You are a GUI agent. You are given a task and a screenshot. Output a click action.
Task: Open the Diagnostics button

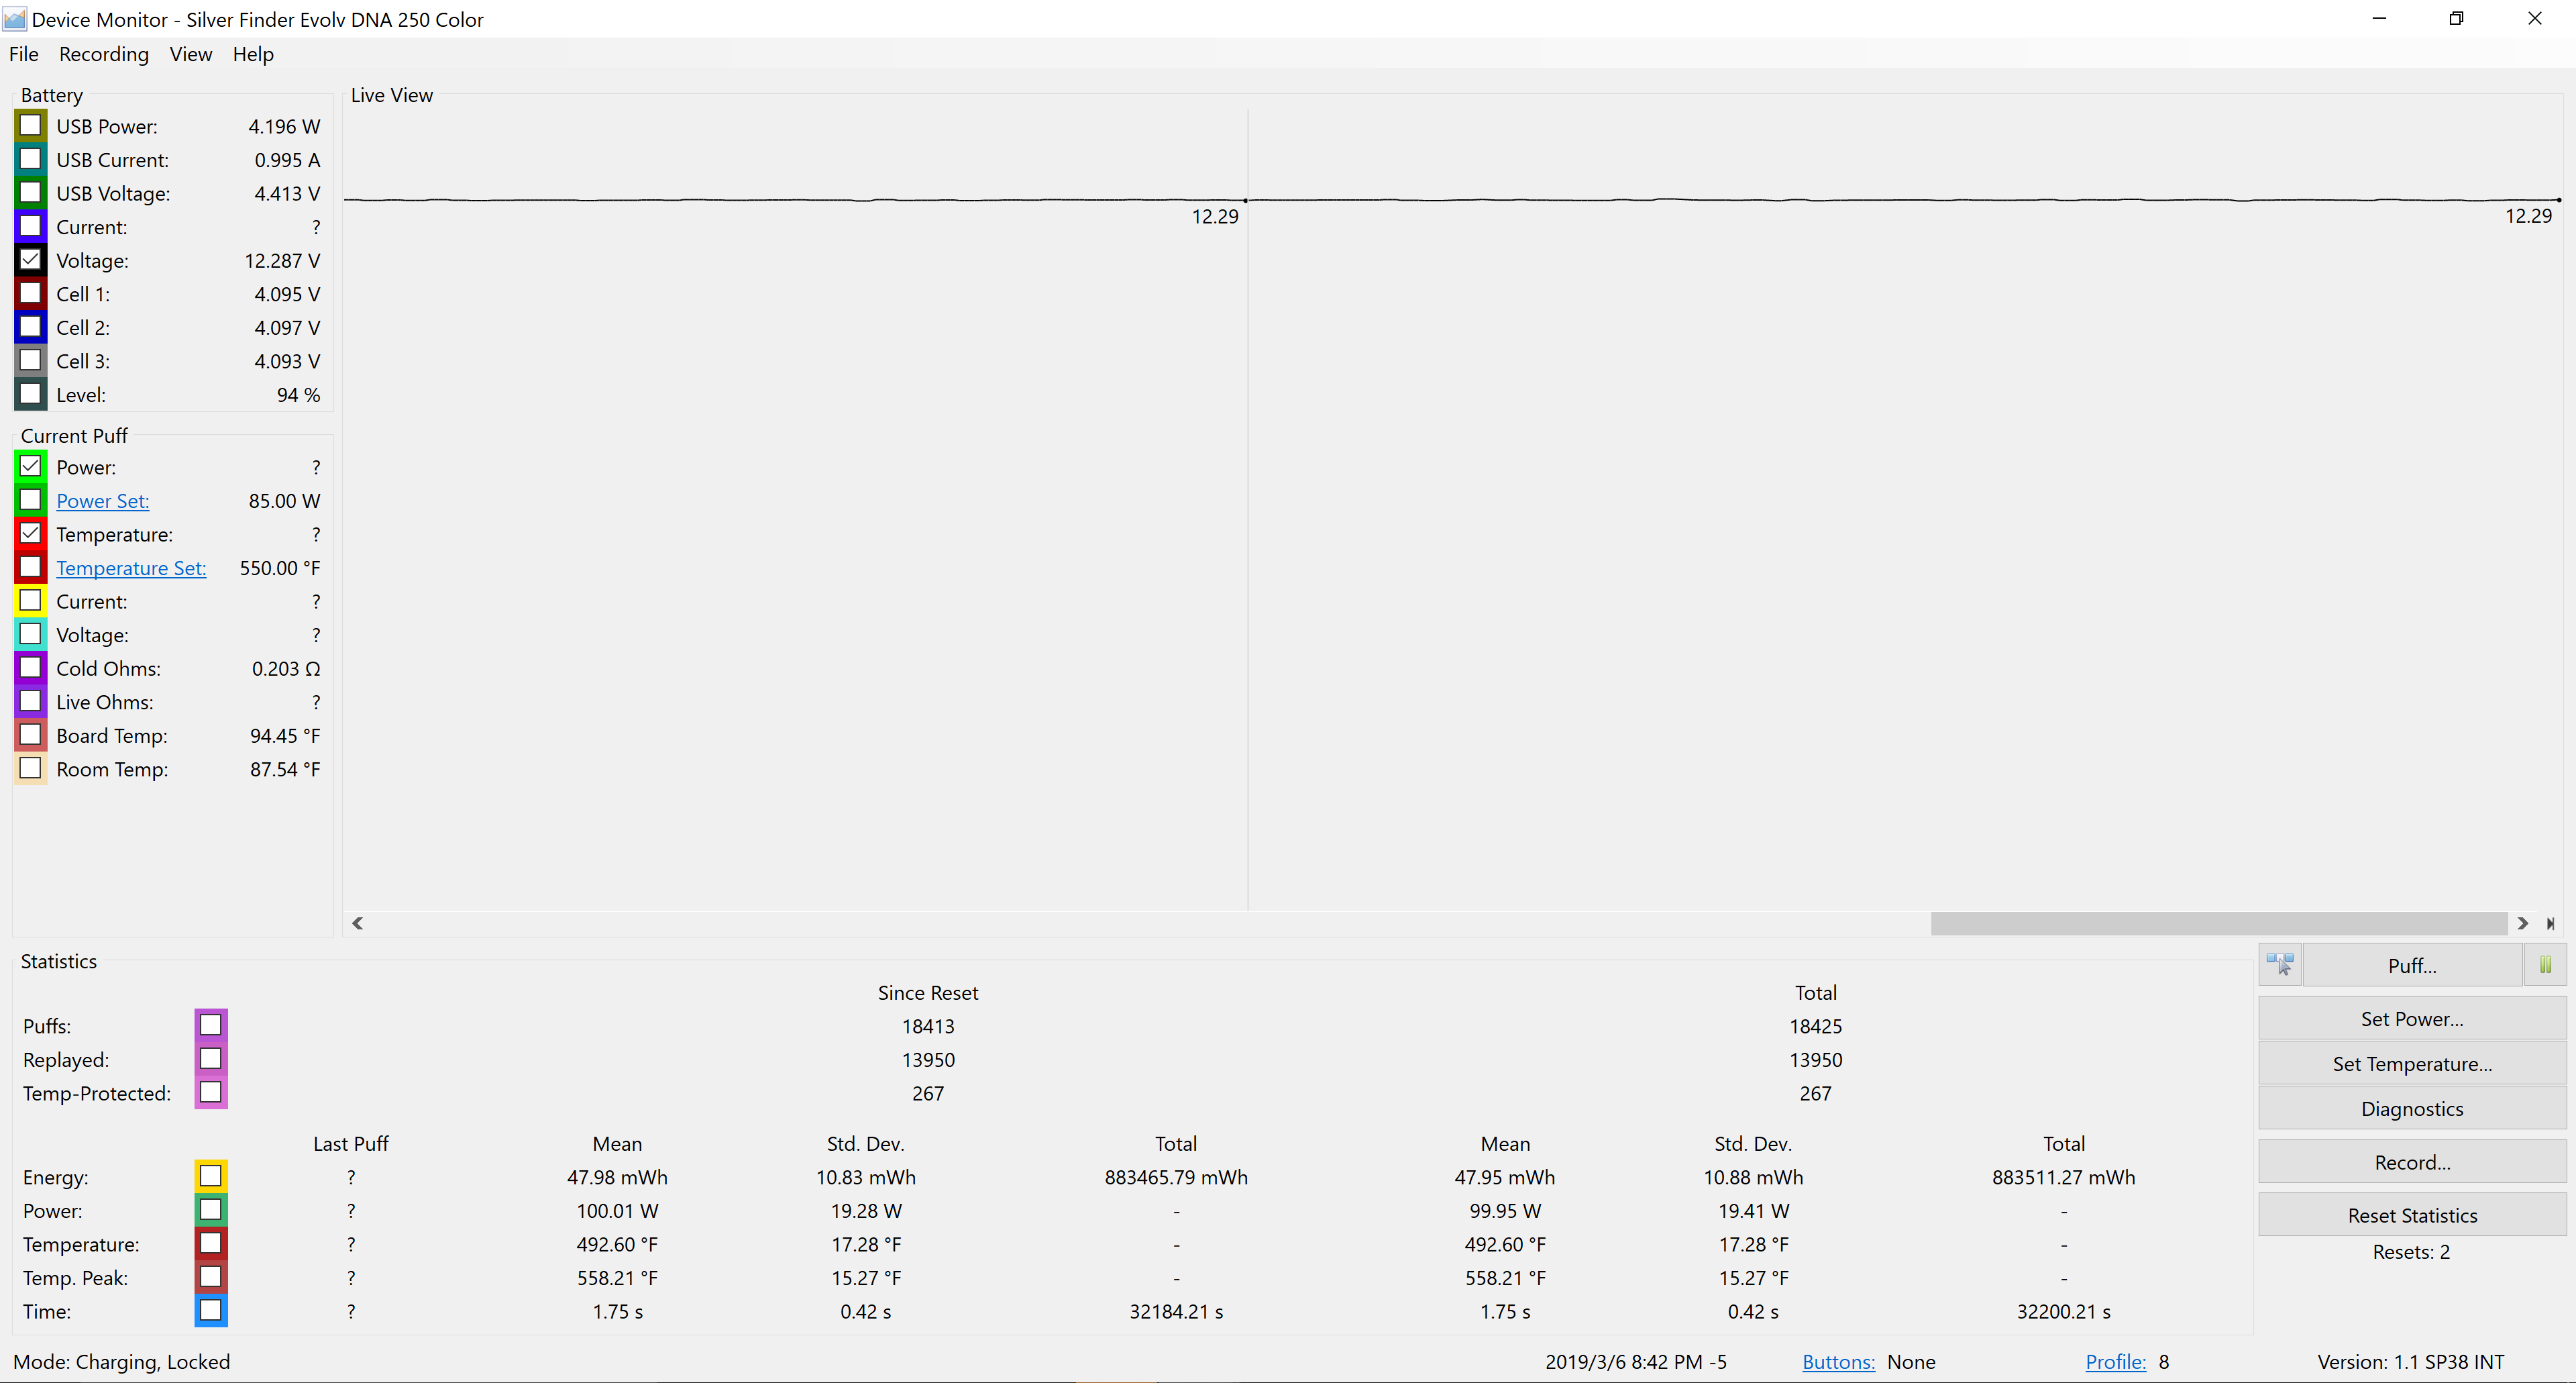click(2411, 1108)
